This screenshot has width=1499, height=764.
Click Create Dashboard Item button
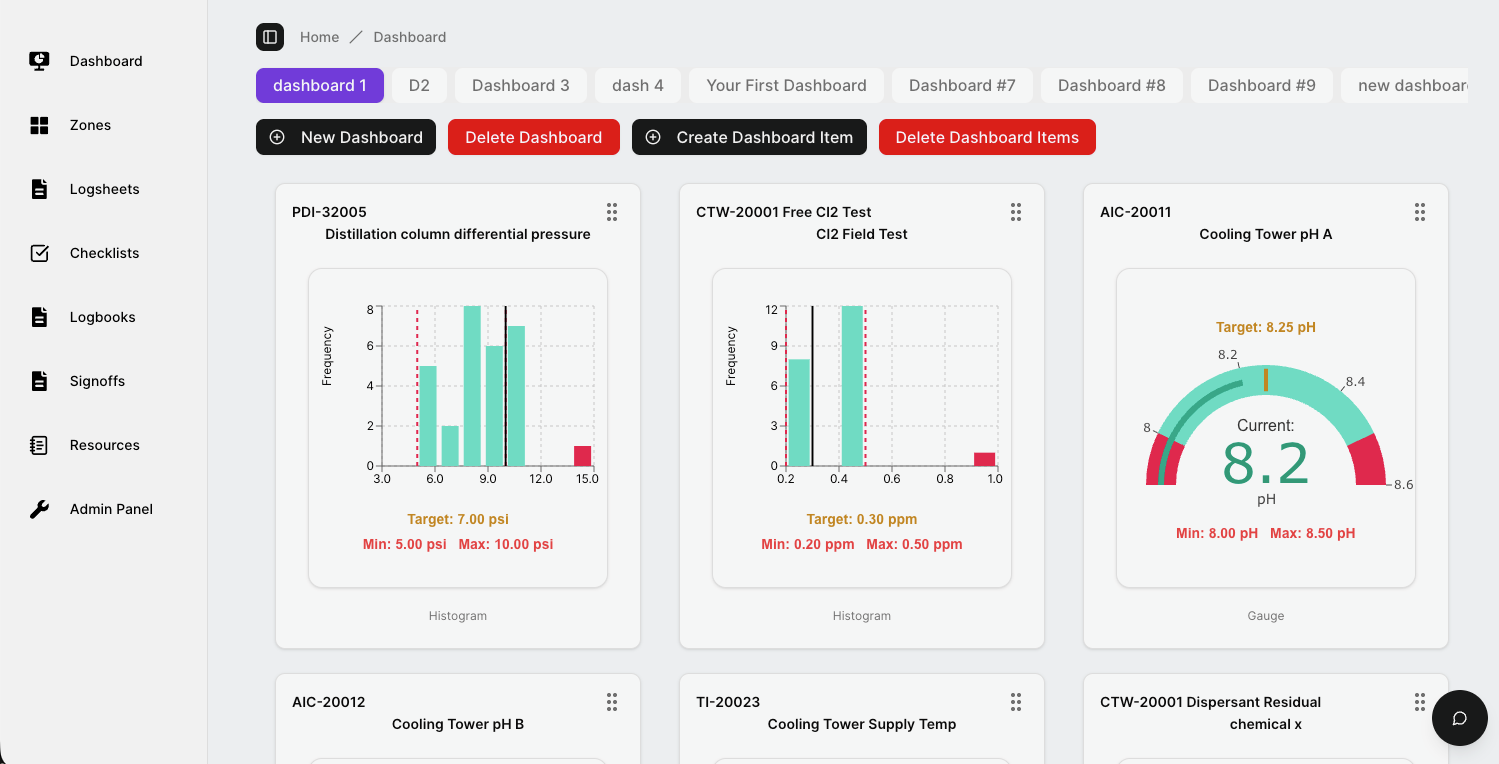pos(751,137)
